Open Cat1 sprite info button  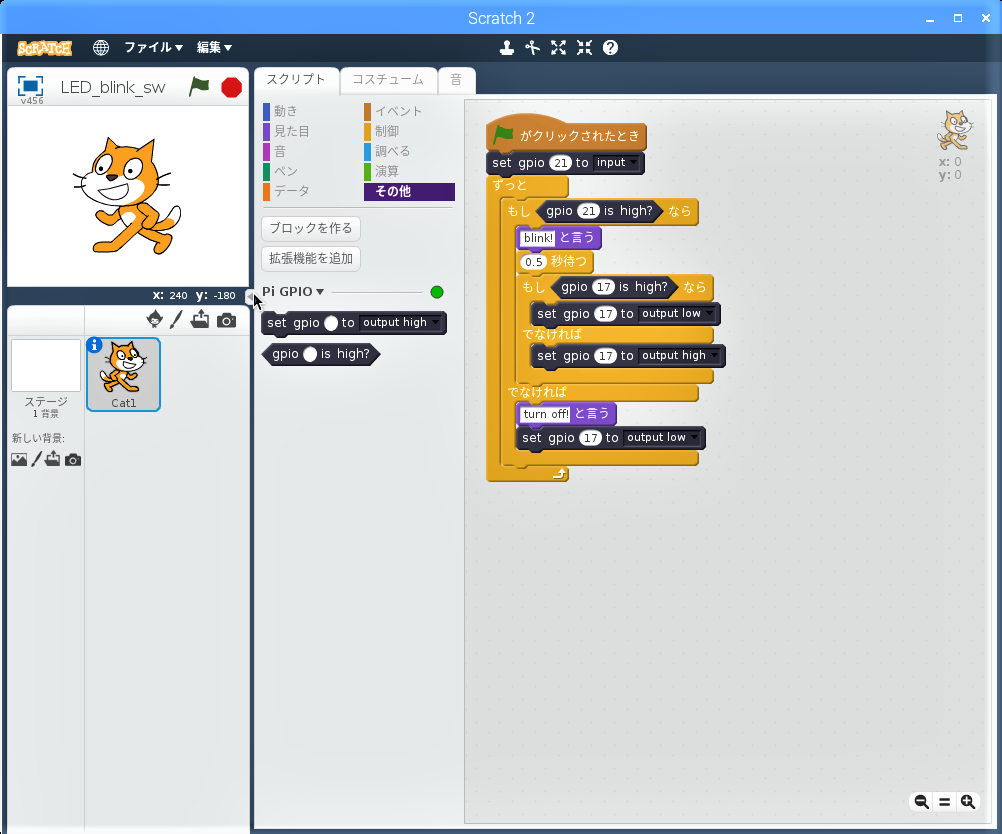(94, 345)
